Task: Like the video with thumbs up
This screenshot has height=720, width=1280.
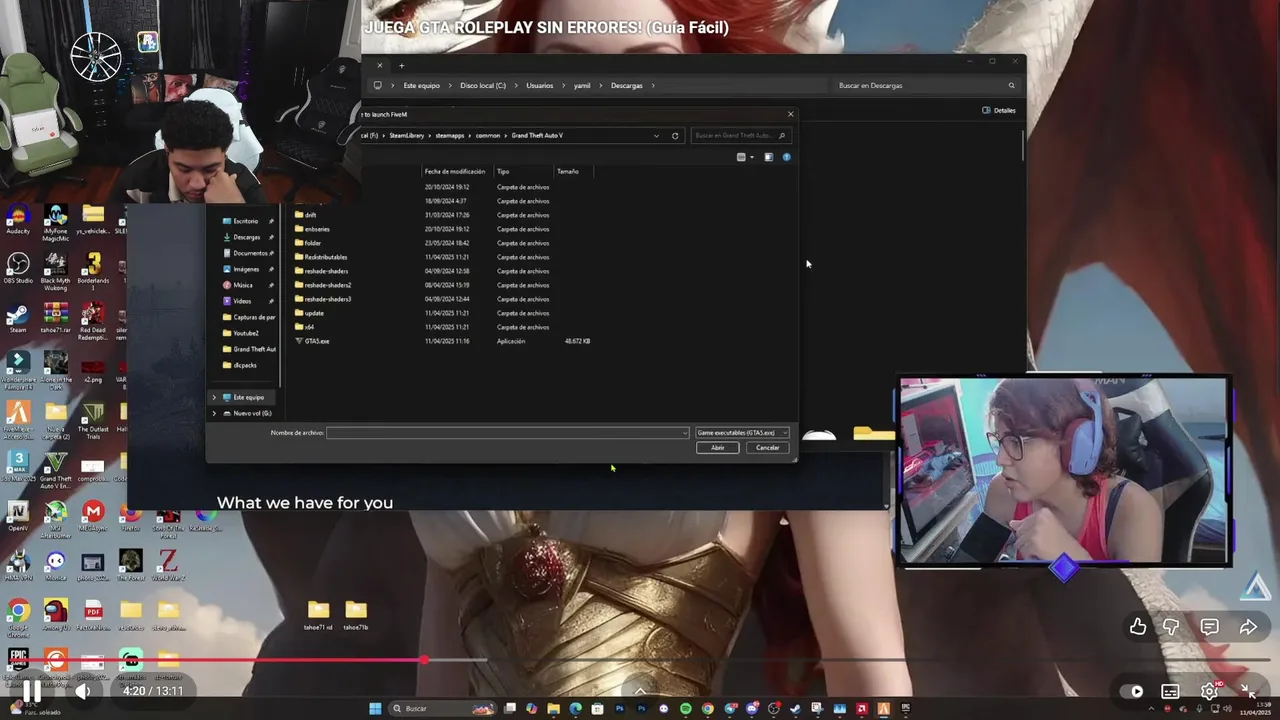Action: [1138, 627]
